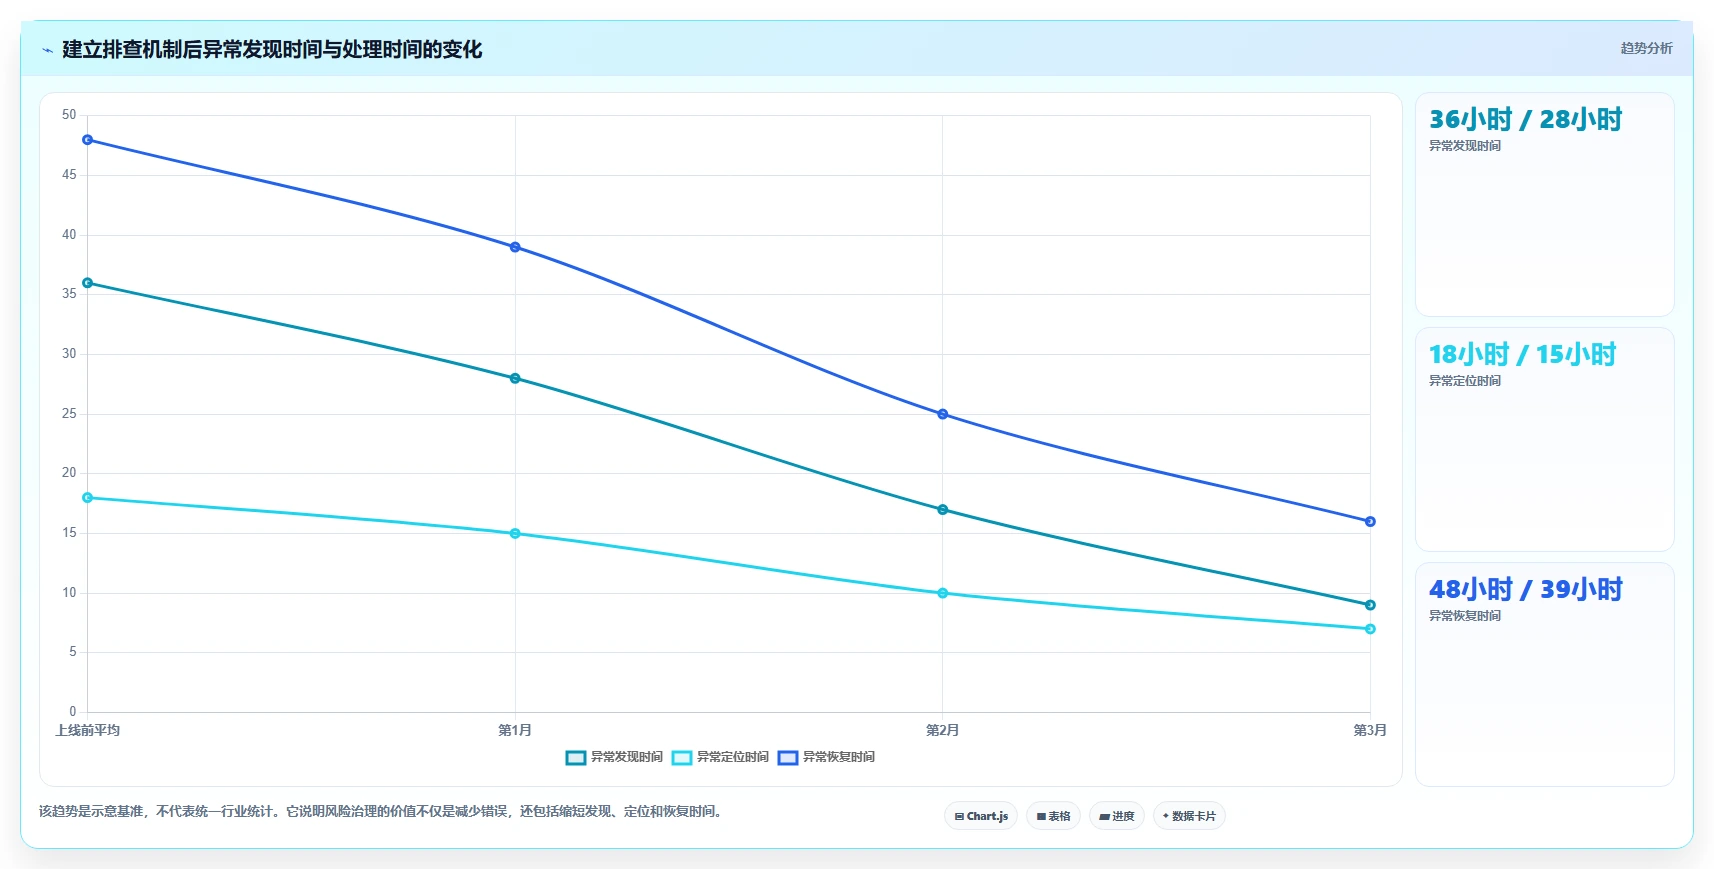1714x869 pixels.
Task: Toggle the 异常定位时间 legend series
Action: pos(720,757)
